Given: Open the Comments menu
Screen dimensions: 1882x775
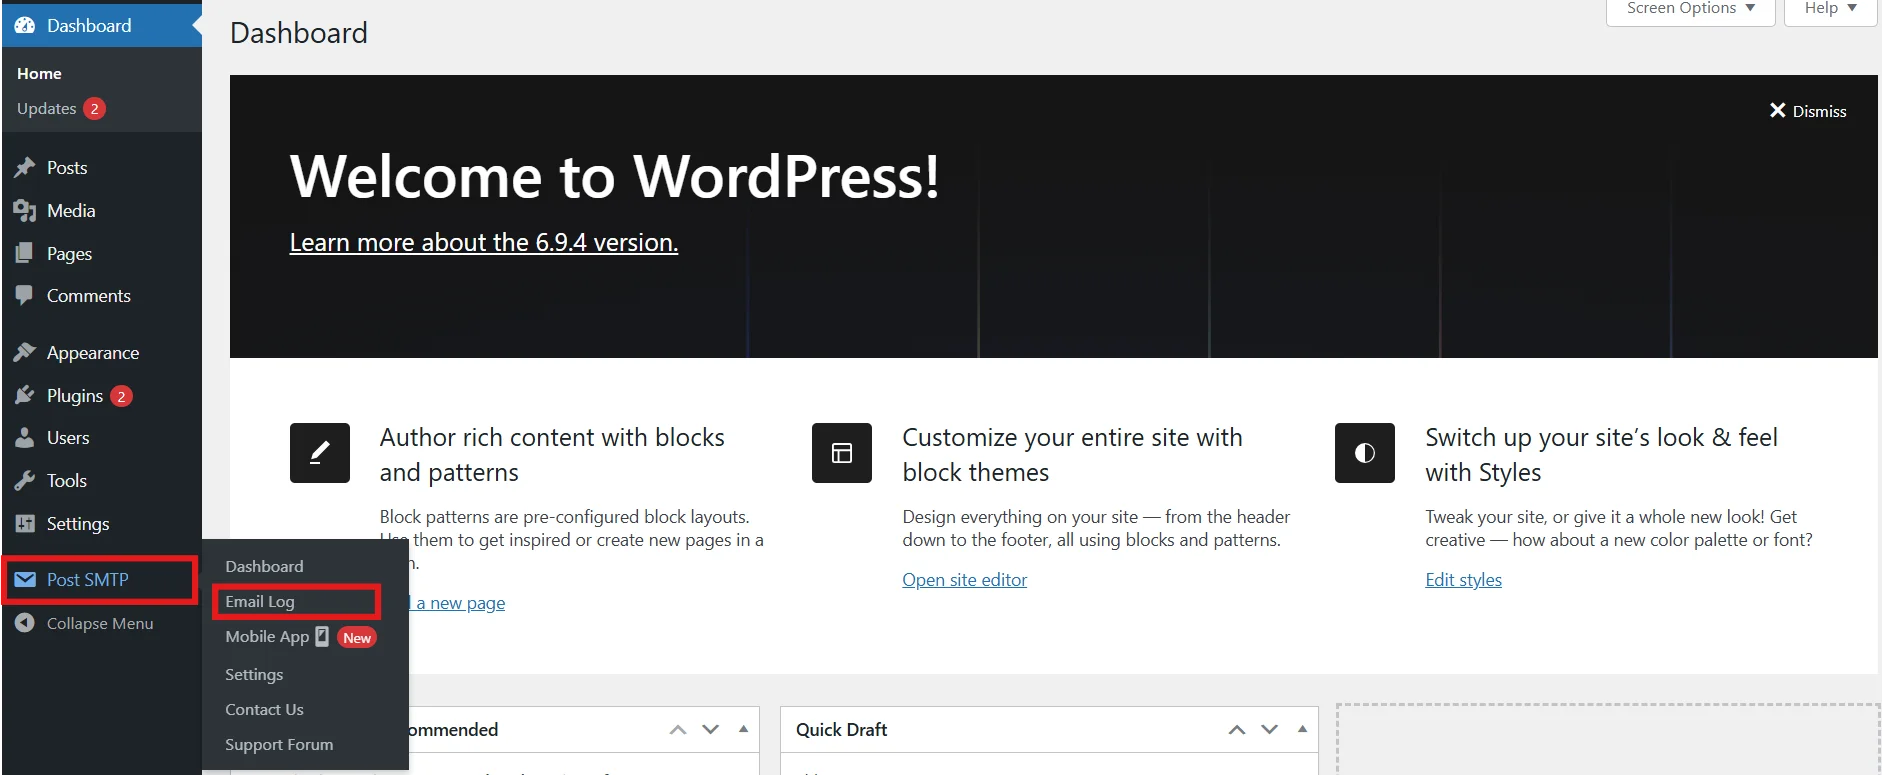Looking at the screenshot, I should click(x=102, y=296).
